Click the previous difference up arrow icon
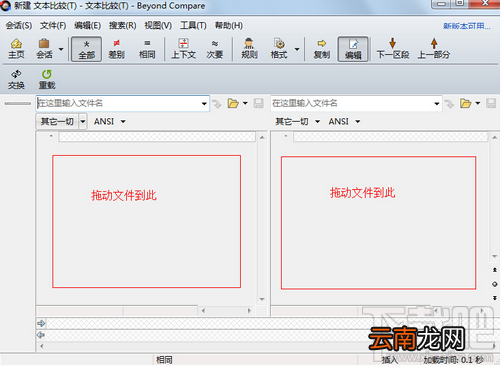 (495, 270)
